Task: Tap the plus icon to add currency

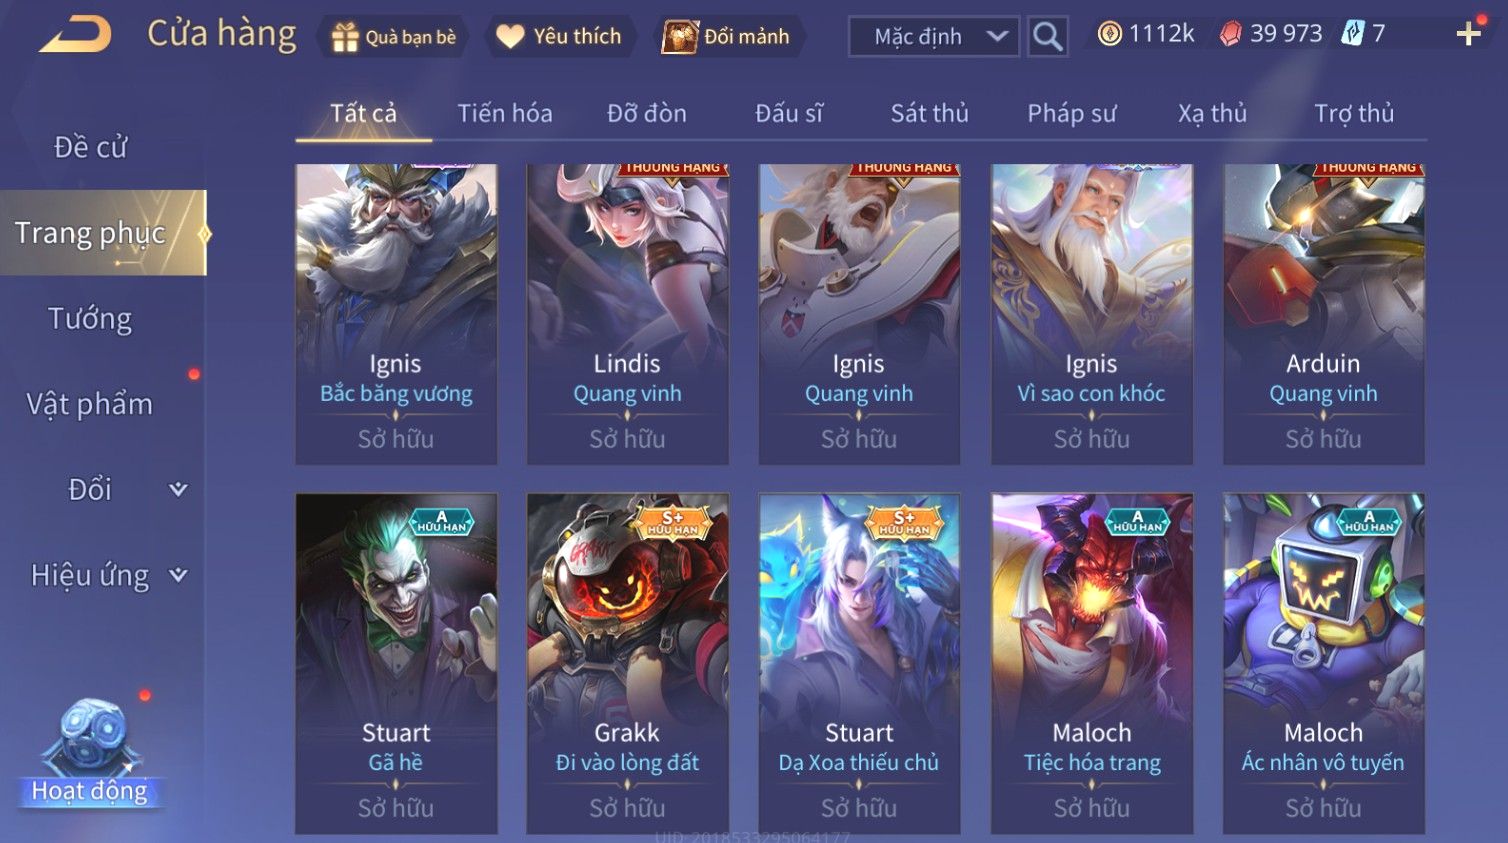Action: pos(1468,34)
